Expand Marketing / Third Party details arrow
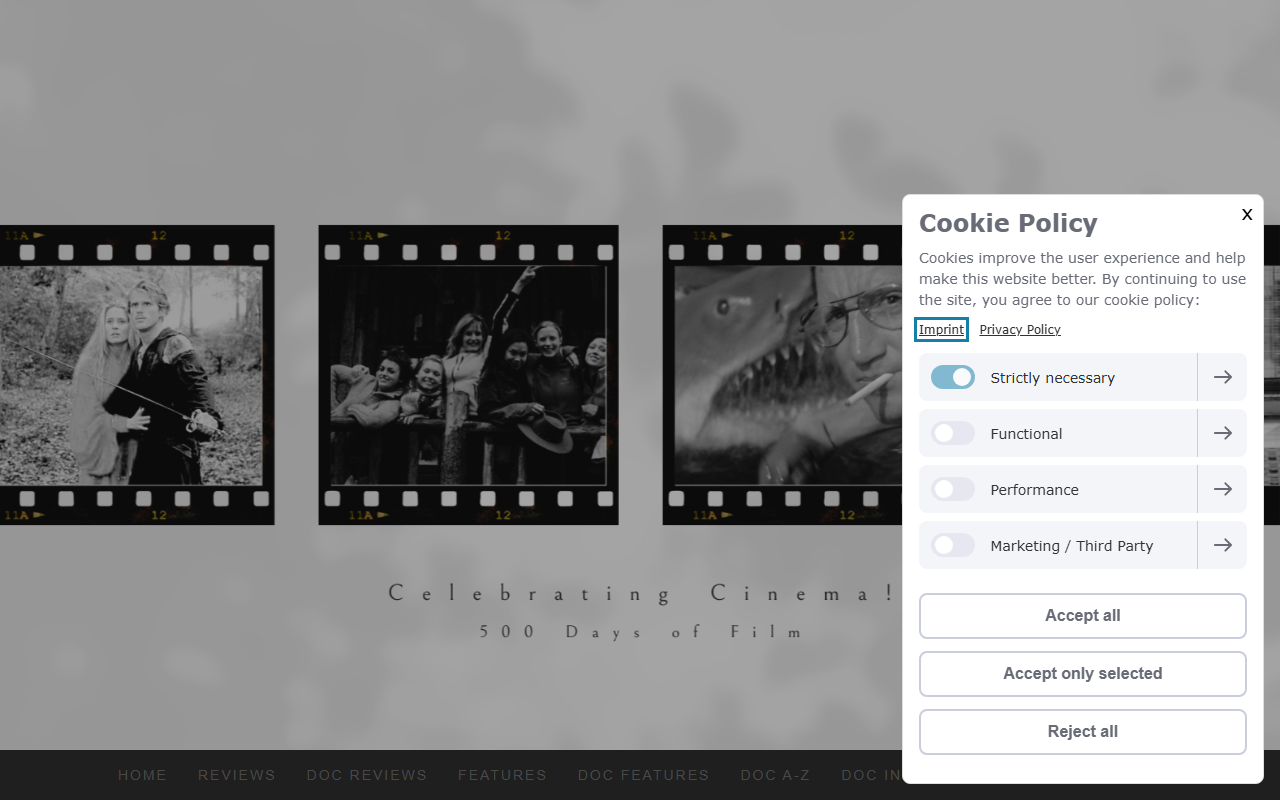Image resolution: width=1280 pixels, height=800 pixels. pyautogui.click(x=1222, y=545)
